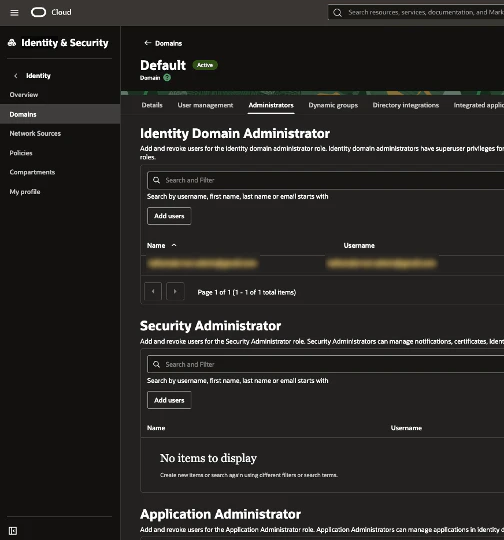
Task: Switch to the User management tab
Action: click(x=205, y=105)
